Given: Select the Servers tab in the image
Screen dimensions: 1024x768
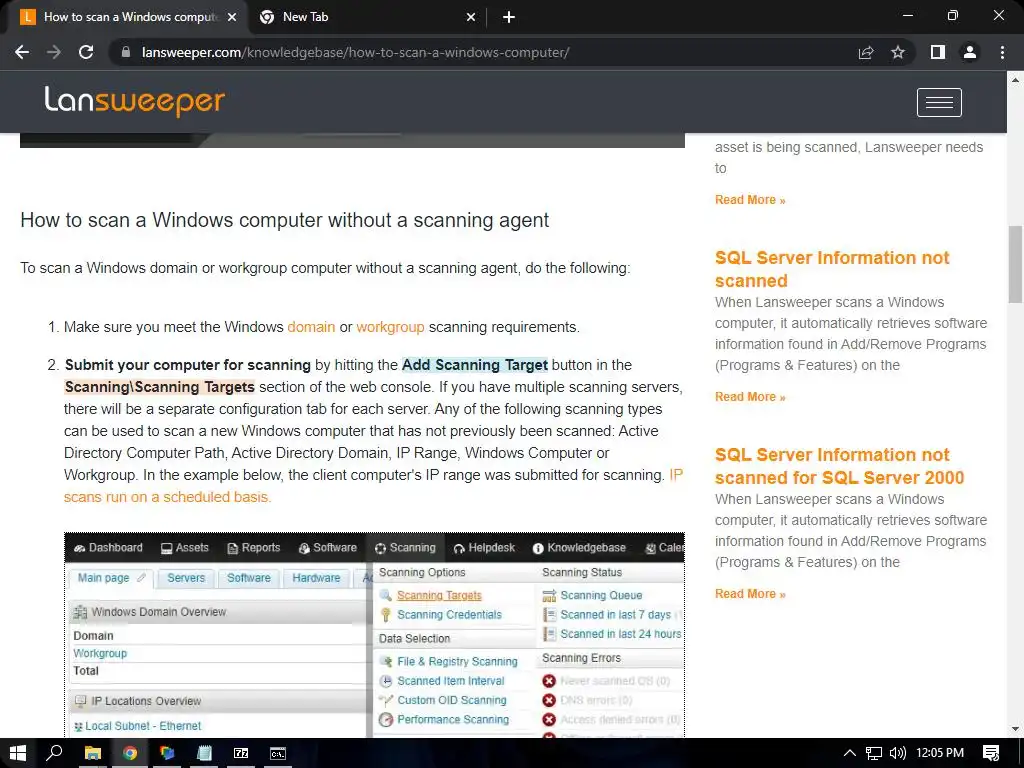Looking at the screenshot, I should [x=185, y=578].
